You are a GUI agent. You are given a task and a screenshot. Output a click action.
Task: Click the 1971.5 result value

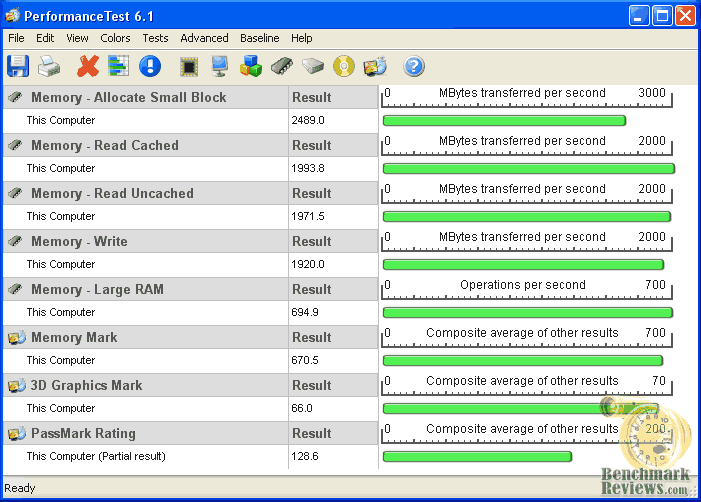click(x=308, y=216)
